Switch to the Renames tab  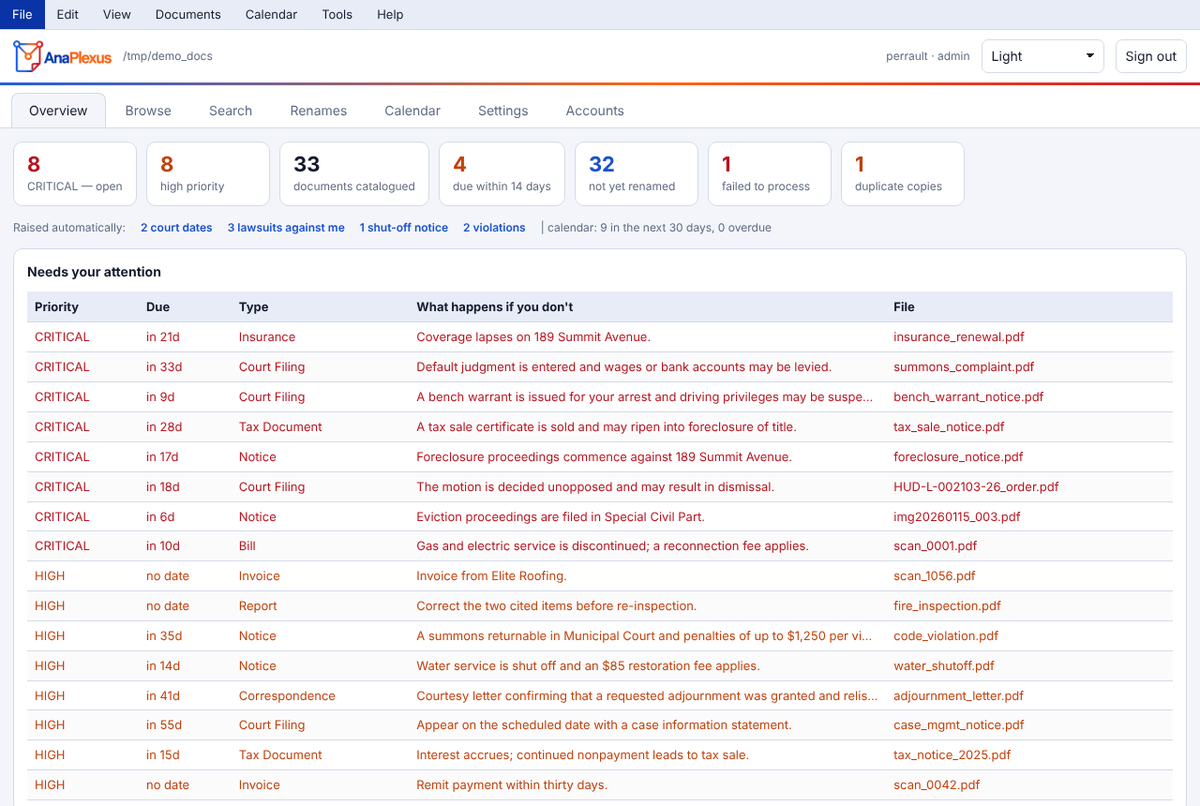tap(318, 111)
